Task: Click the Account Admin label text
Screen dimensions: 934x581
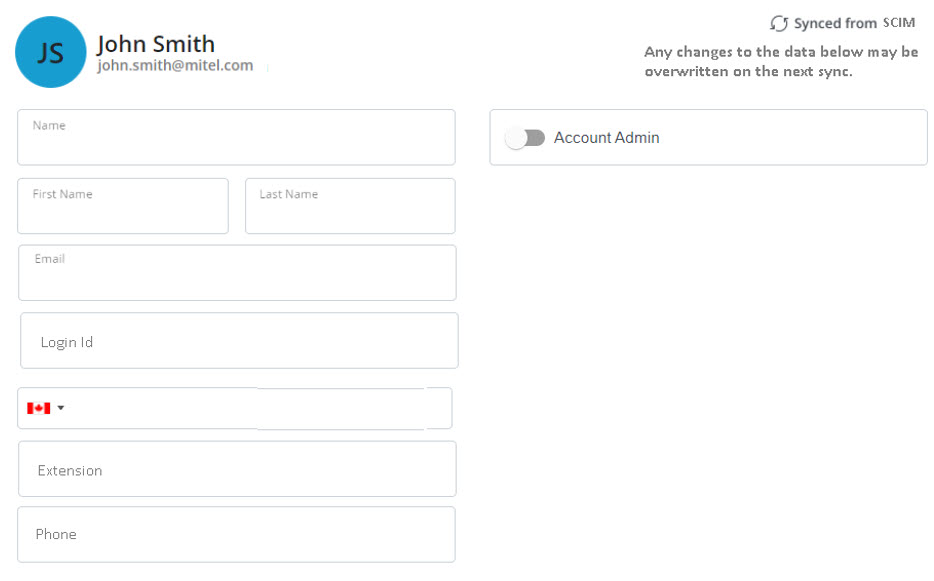Action: (606, 138)
